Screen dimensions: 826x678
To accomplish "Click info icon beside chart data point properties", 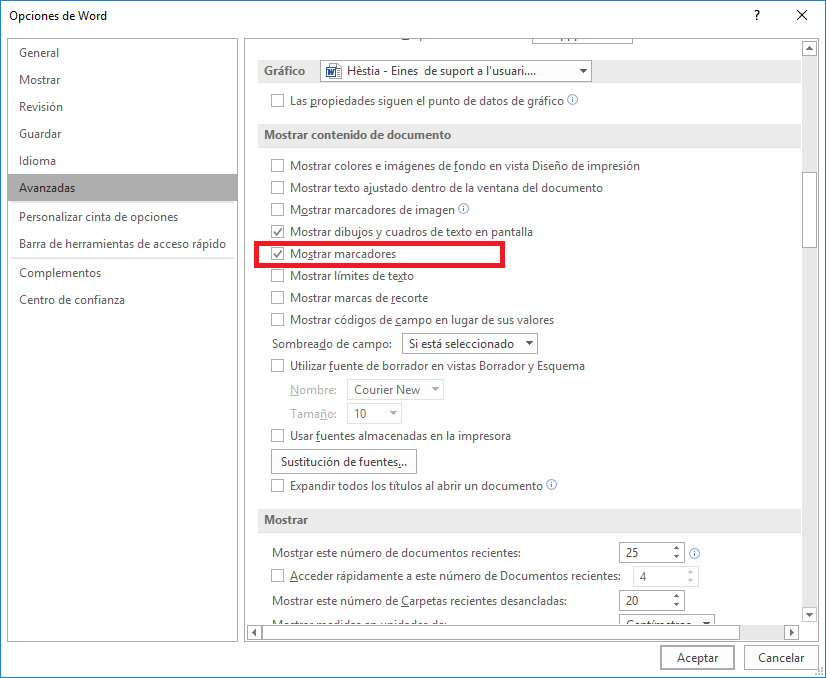I will [573, 100].
